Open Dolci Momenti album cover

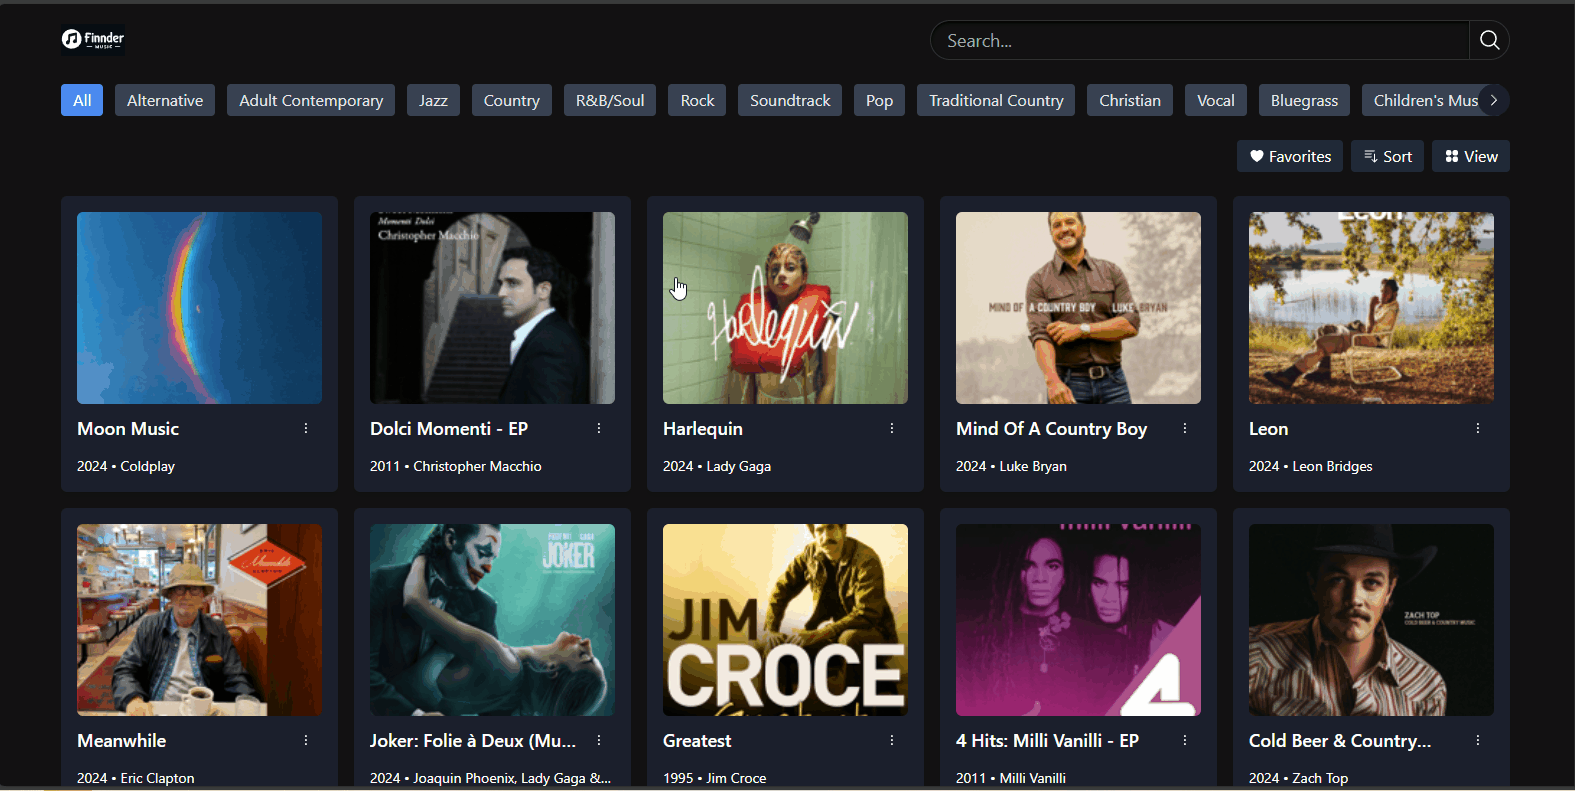click(492, 308)
